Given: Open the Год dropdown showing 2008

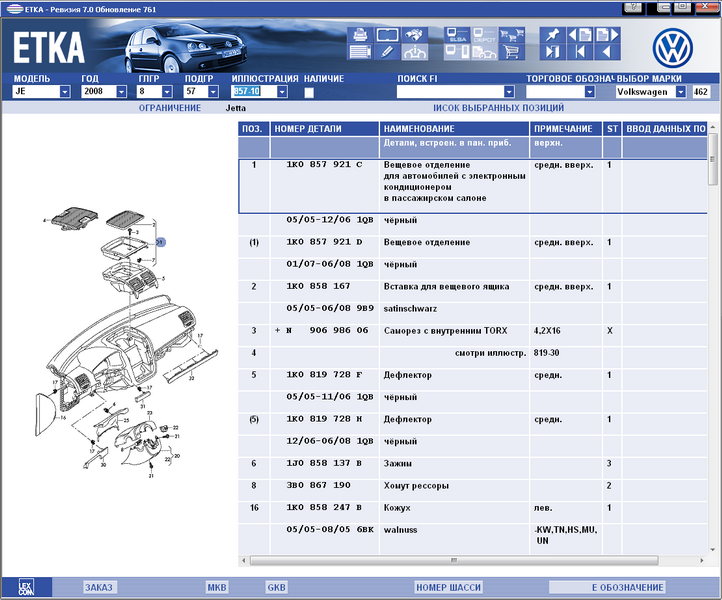Looking at the screenshot, I should [121, 92].
